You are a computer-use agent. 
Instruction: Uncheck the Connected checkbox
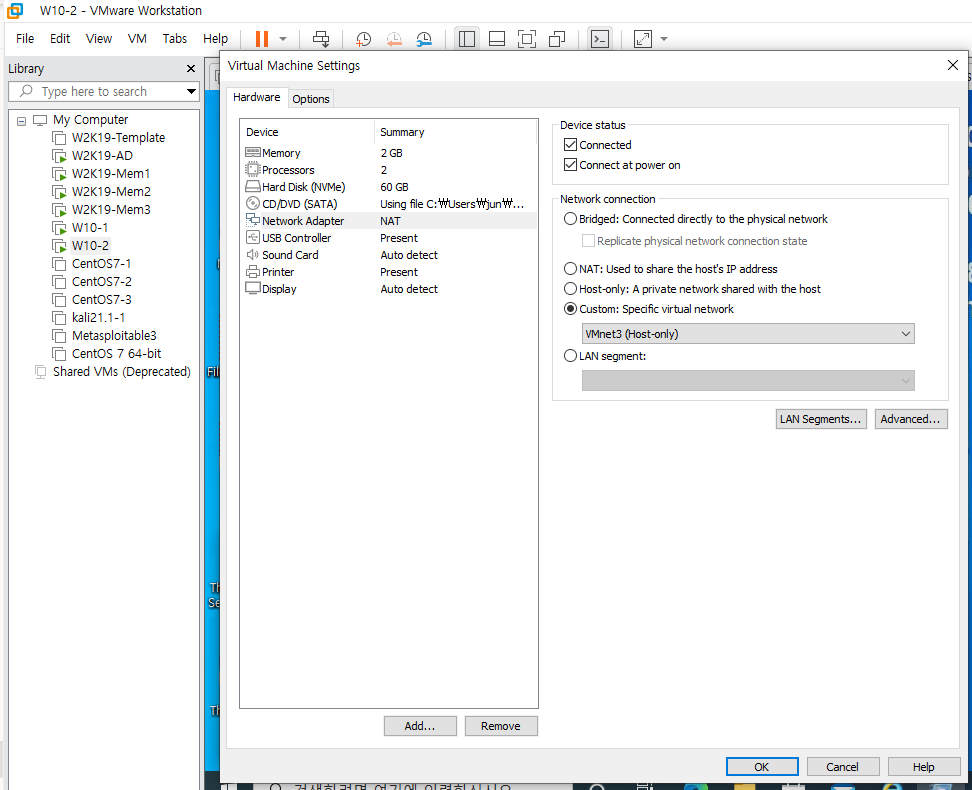[570, 144]
